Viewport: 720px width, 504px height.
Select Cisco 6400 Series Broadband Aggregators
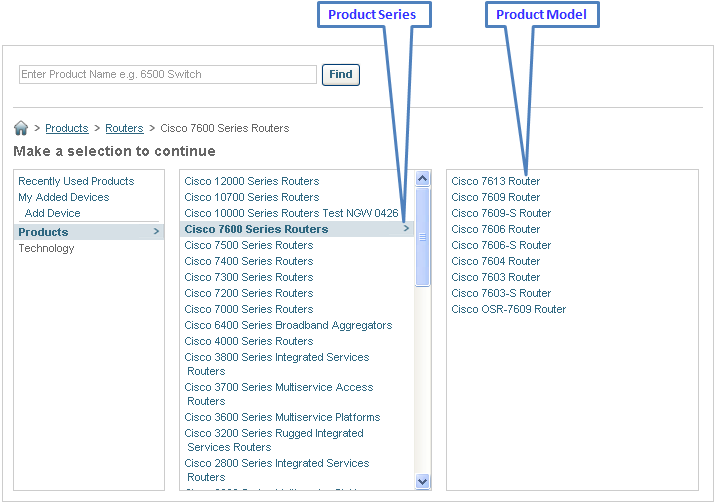point(288,326)
